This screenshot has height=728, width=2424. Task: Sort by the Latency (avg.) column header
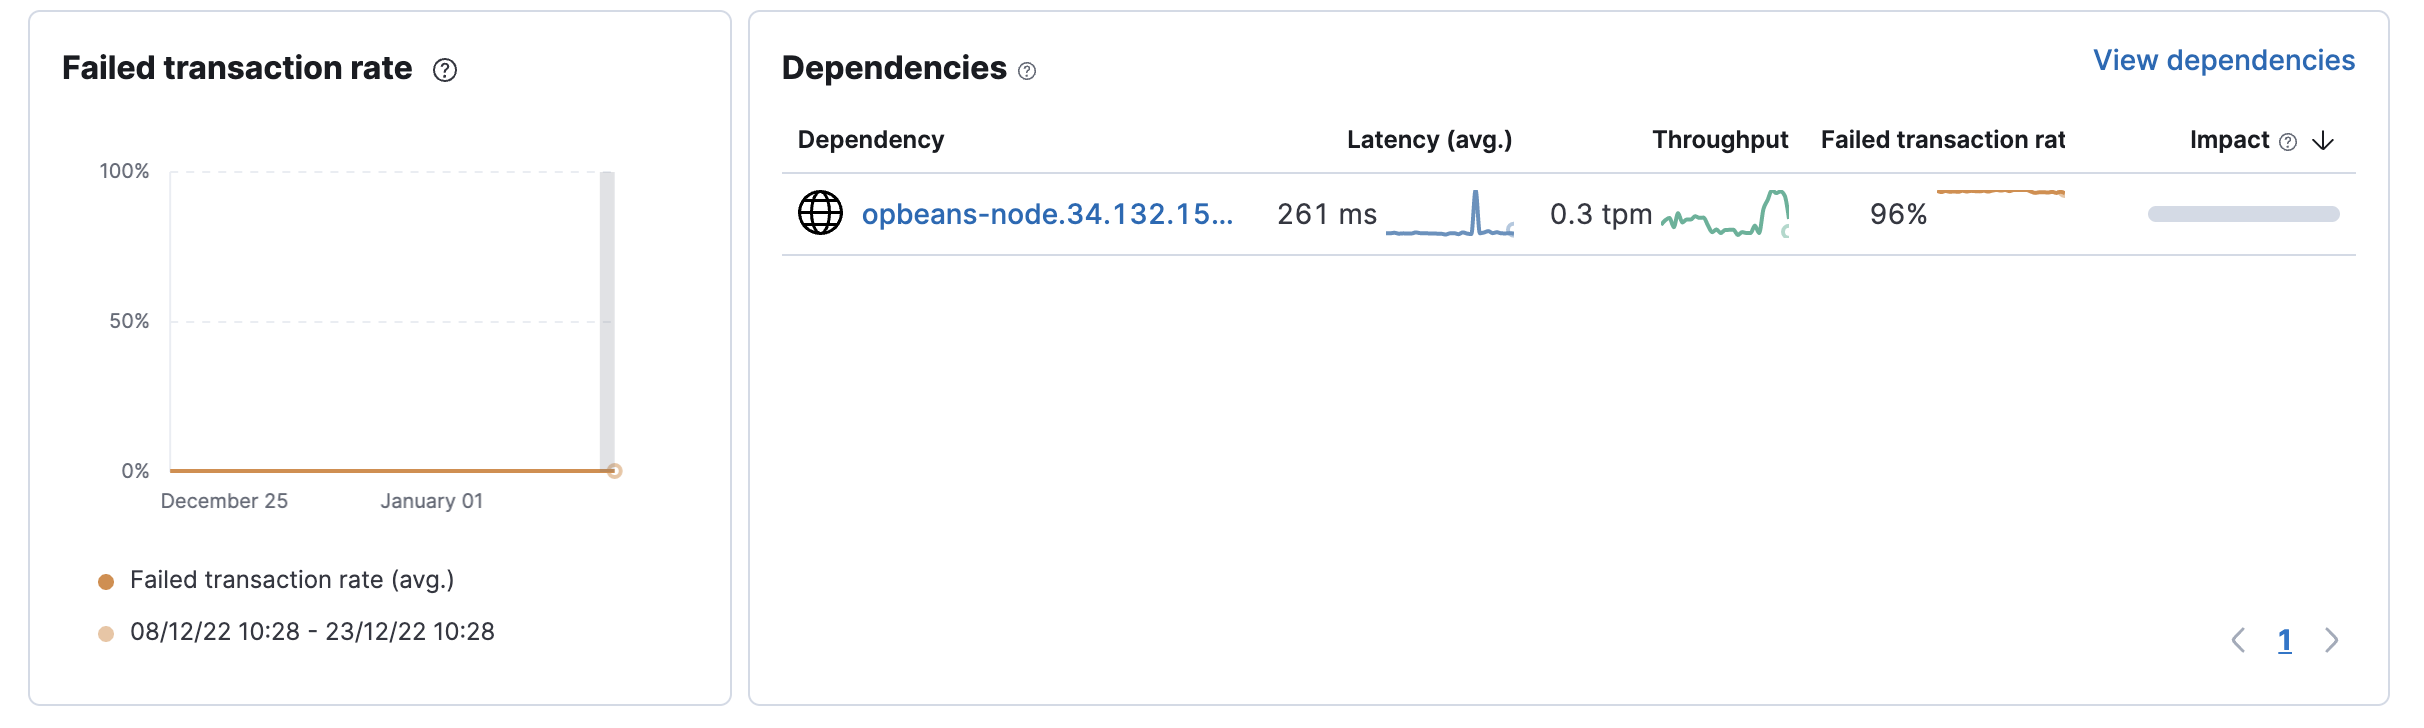tap(1428, 140)
